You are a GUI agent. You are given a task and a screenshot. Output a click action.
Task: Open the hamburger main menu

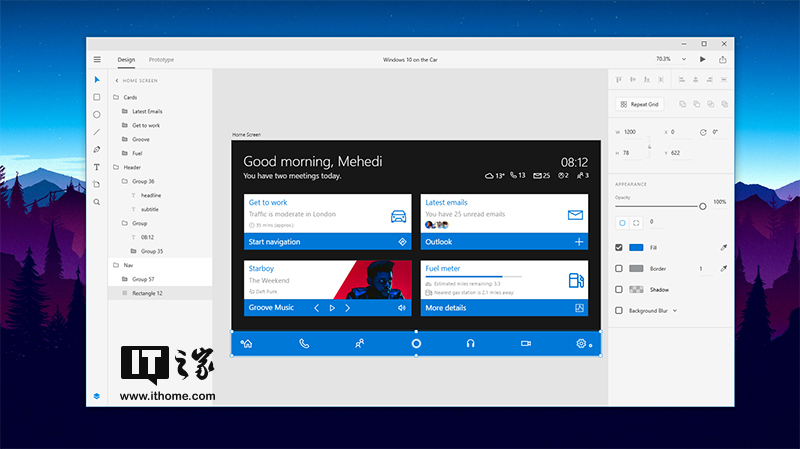point(97,60)
